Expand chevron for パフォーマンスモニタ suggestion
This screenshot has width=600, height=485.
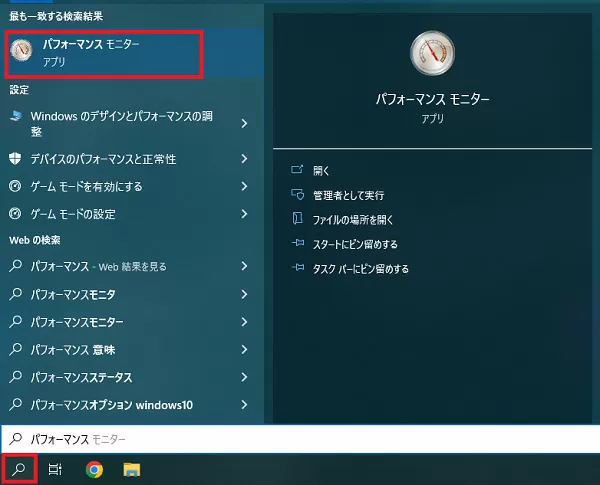click(244, 294)
